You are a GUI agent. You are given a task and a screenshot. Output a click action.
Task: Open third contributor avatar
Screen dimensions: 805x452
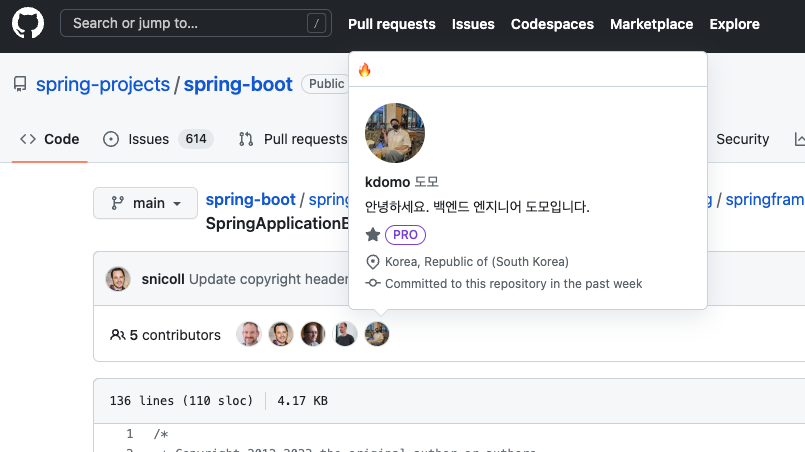point(313,334)
